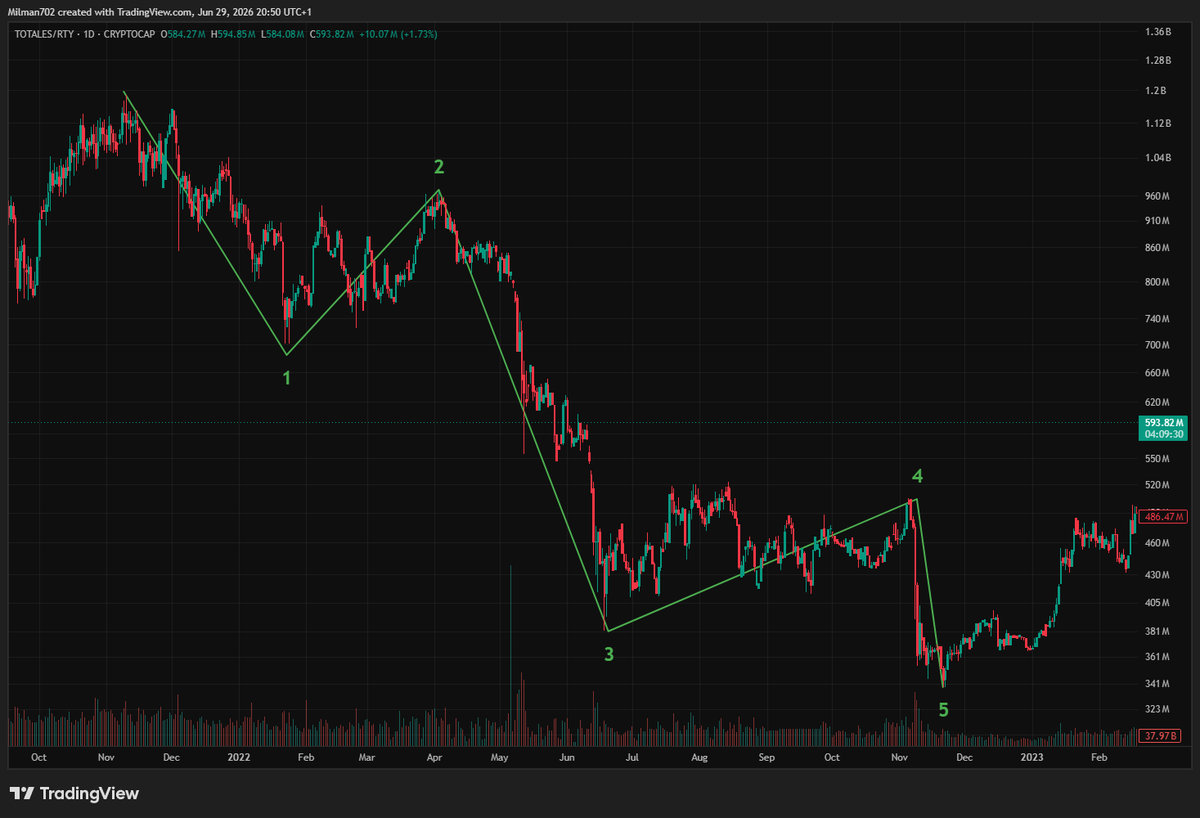Click the Aug label on time axis
This screenshot has height=818, width=1200.
pos(699,758)
